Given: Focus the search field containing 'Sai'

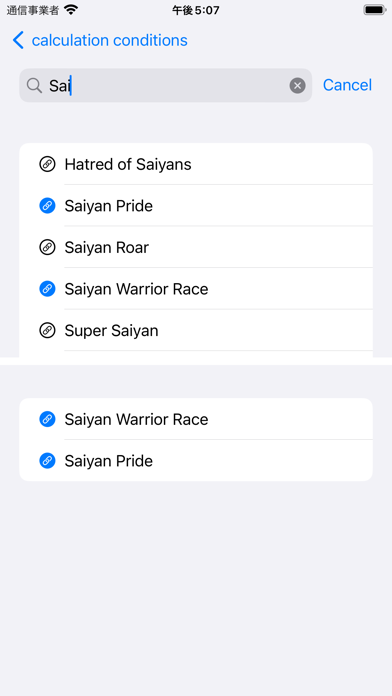Looking at the screenshot, I should [x=166, y=85].
